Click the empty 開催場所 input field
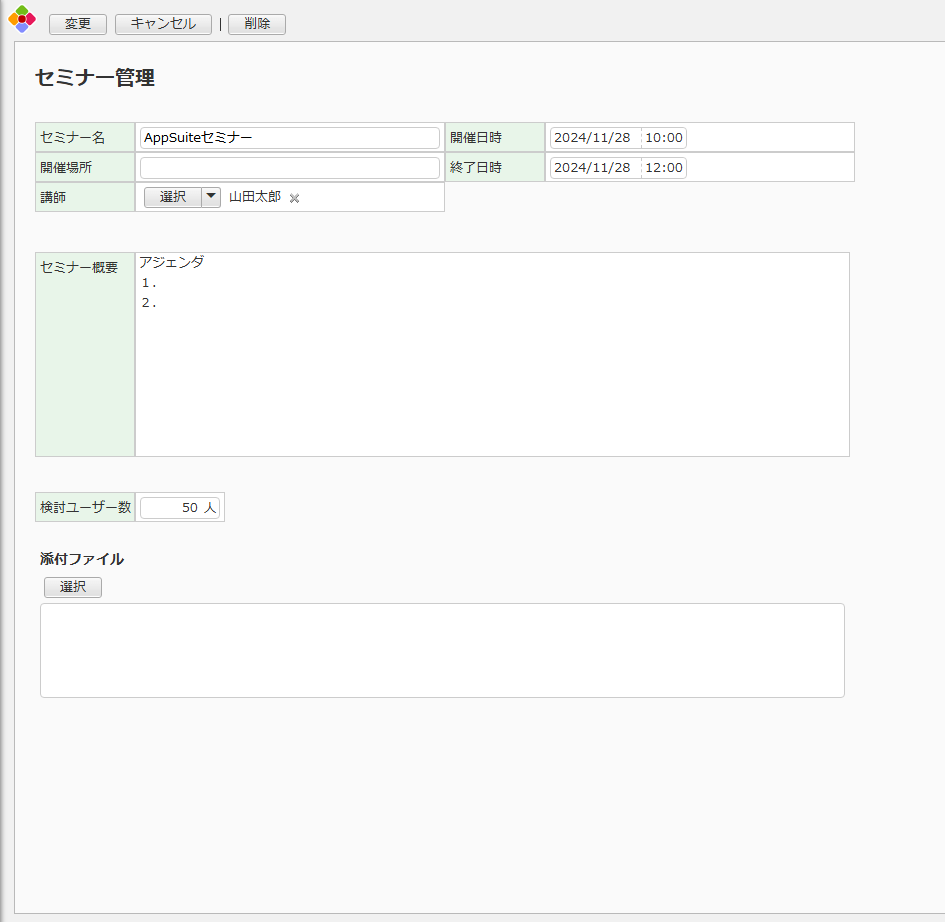The width and height of the screenshot is (945, 922). [290, 168]
